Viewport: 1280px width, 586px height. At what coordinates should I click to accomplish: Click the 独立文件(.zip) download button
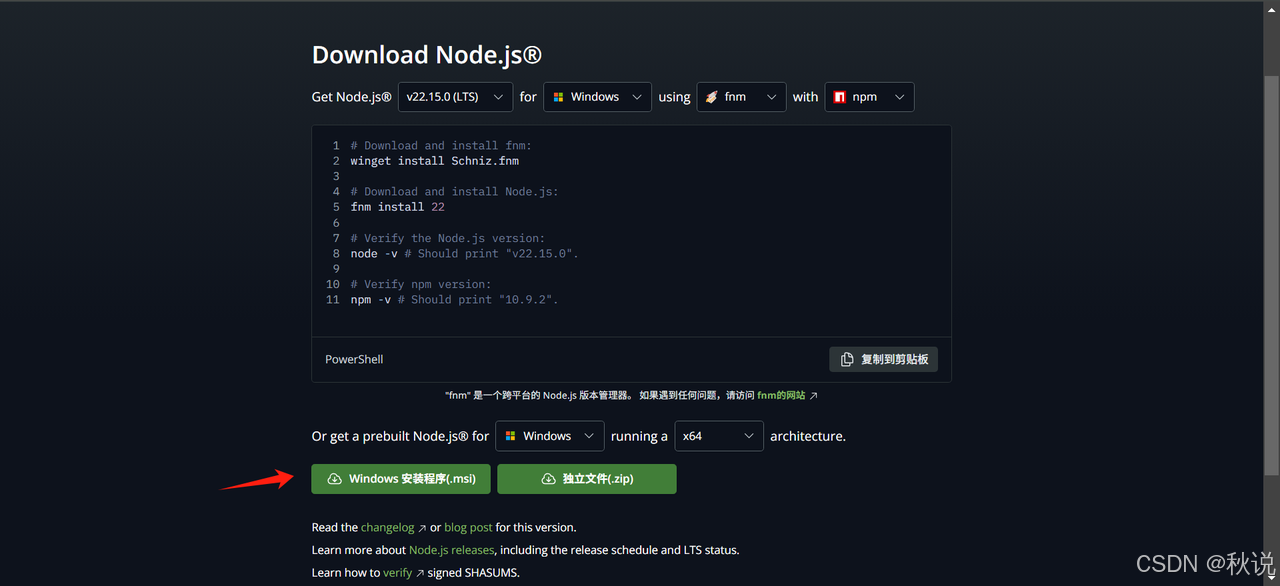(587, 479)
